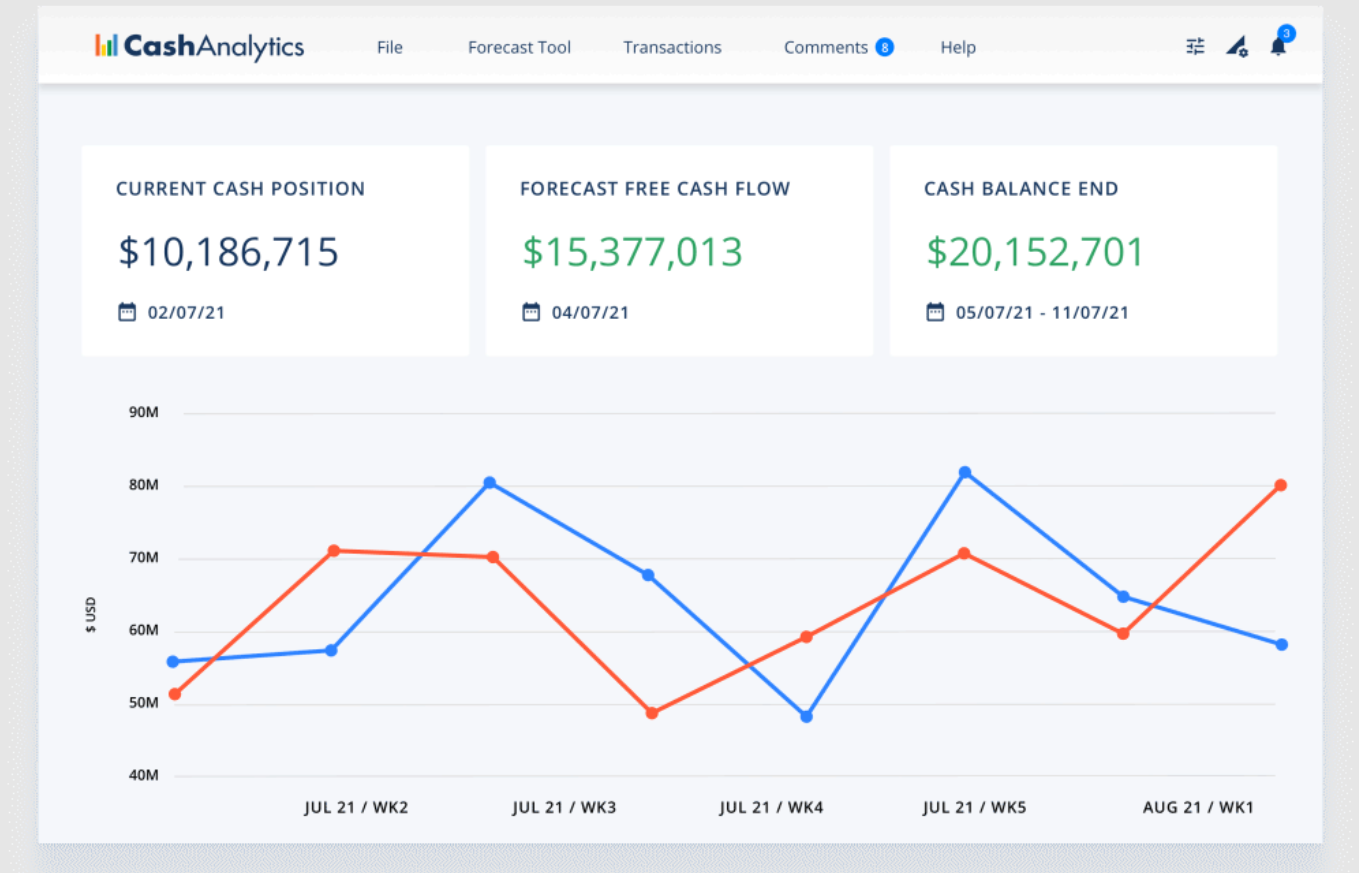Open the filter sliders icon
Screen dimensions: 1359x873
[x=1194, y=46]
